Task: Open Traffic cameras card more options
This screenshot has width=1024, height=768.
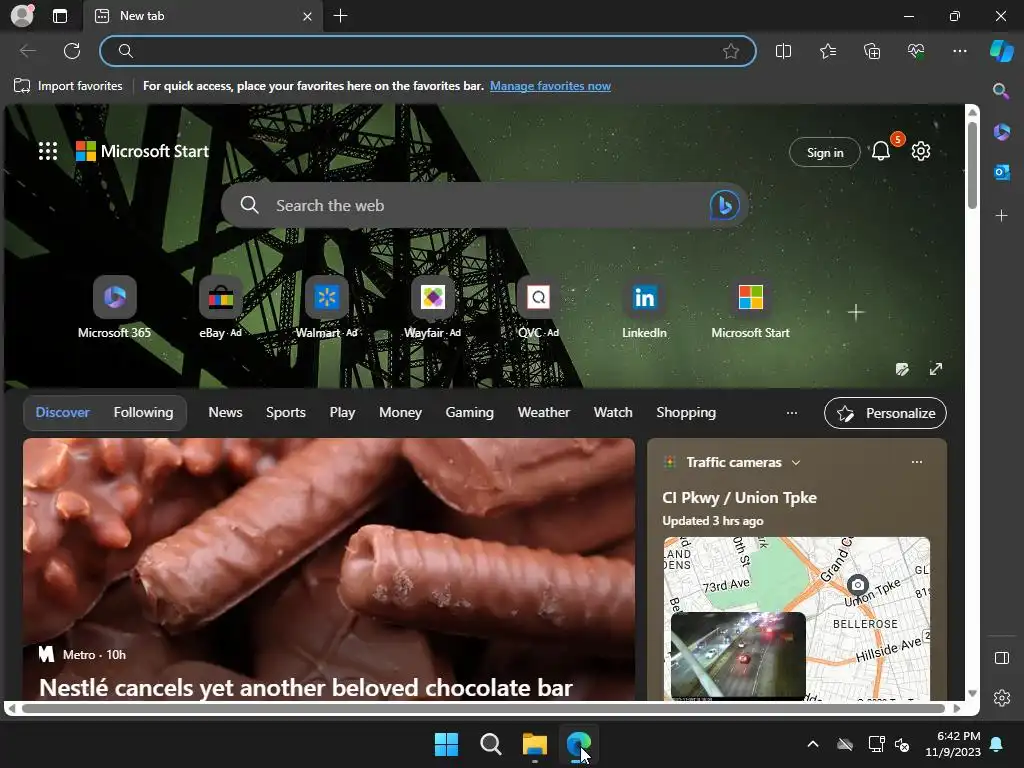Action: click(917, 462)
